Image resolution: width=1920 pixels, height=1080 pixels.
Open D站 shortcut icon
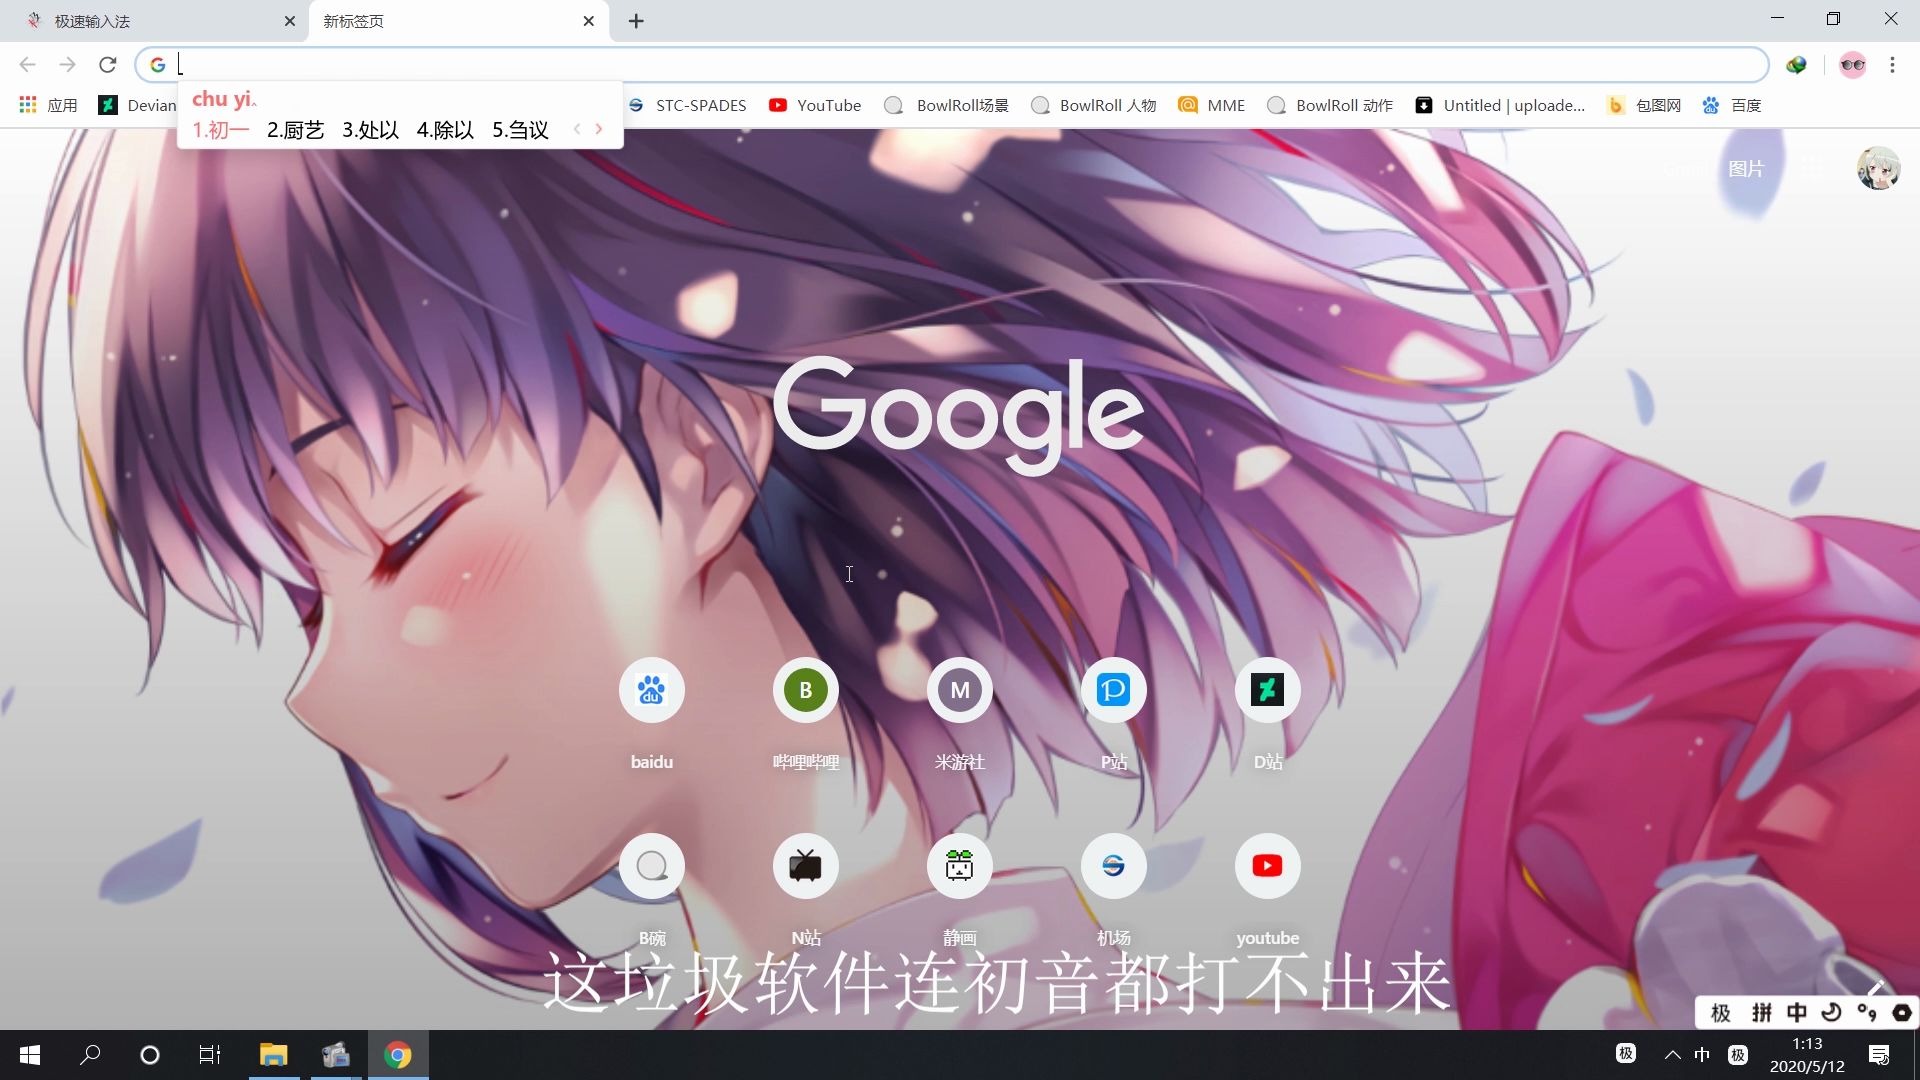1266,688
